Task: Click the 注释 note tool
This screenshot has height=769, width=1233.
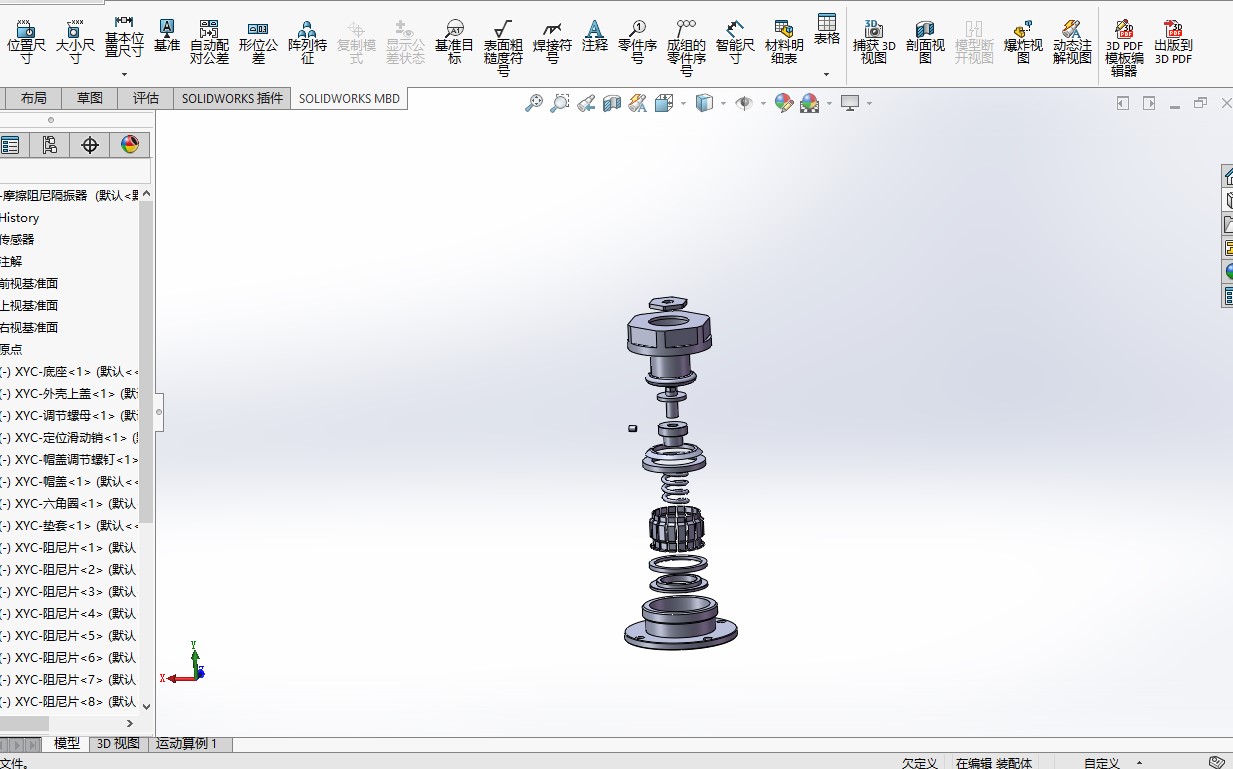Action: tap(594, 35)
